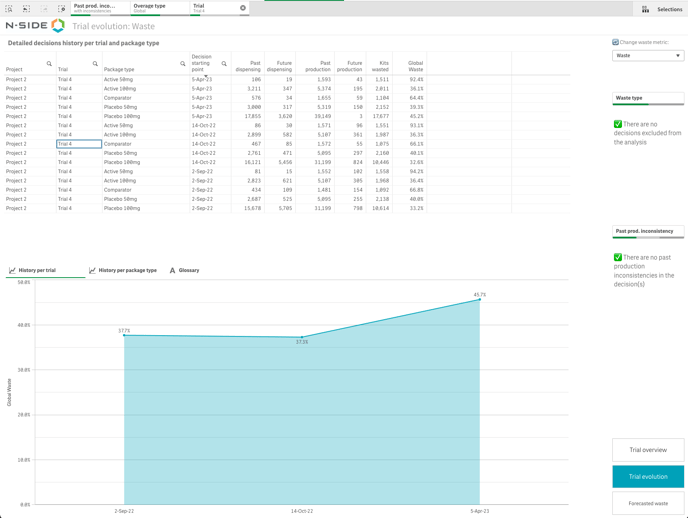Step back in selections history

(27, 8)
